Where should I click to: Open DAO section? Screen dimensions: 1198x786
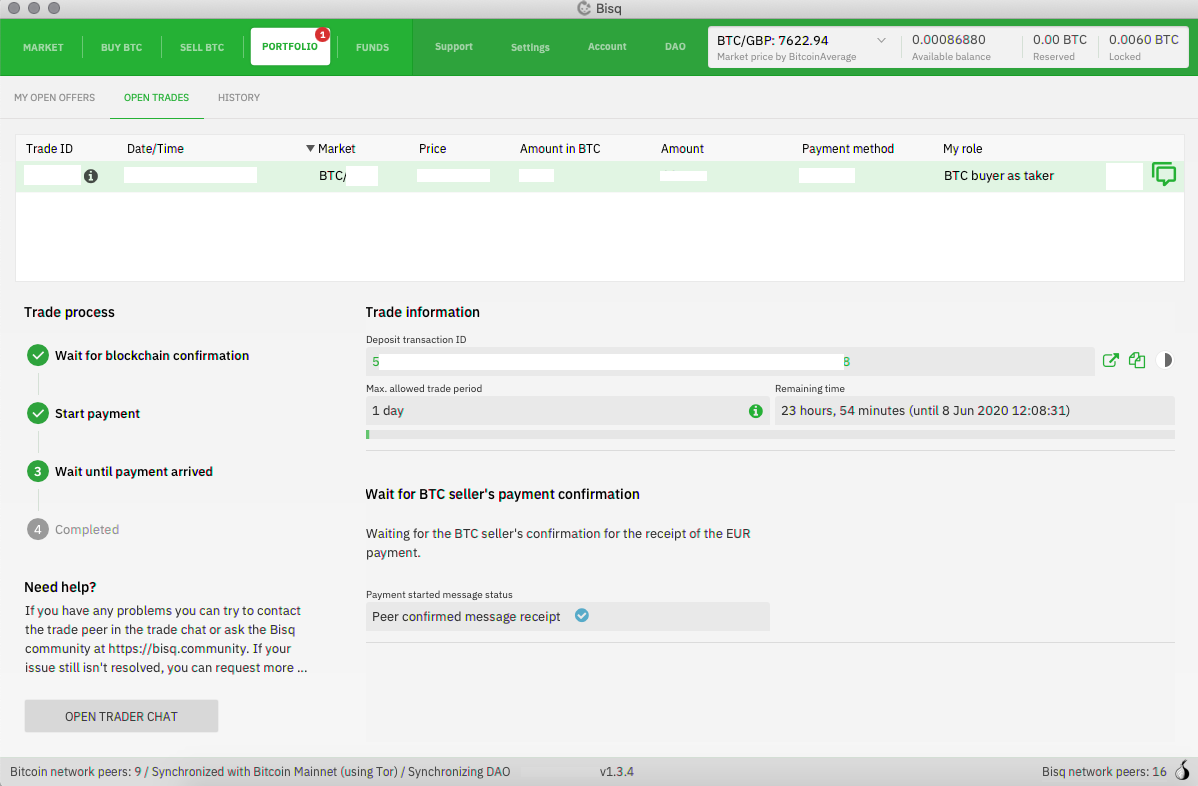click(x=675, y=47)
